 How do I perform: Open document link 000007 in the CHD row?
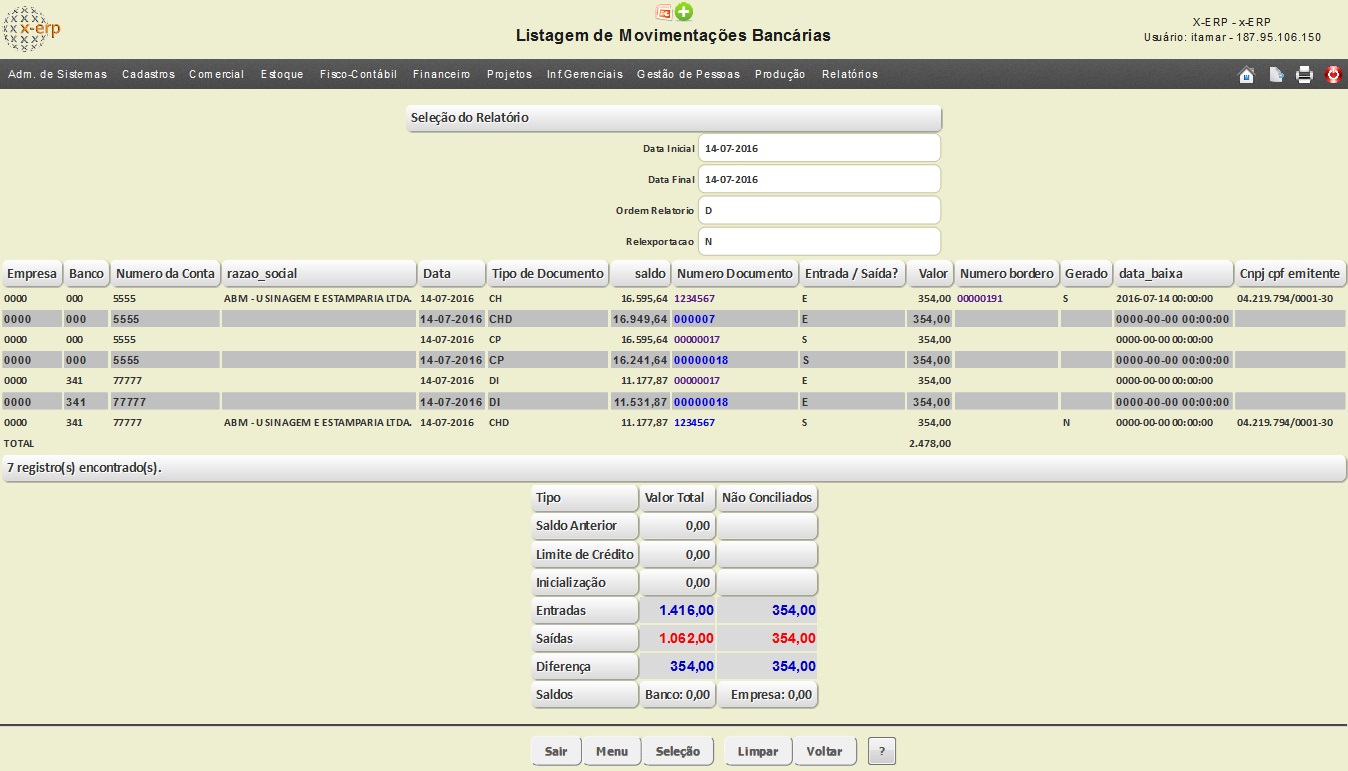(x=695, y=319)
